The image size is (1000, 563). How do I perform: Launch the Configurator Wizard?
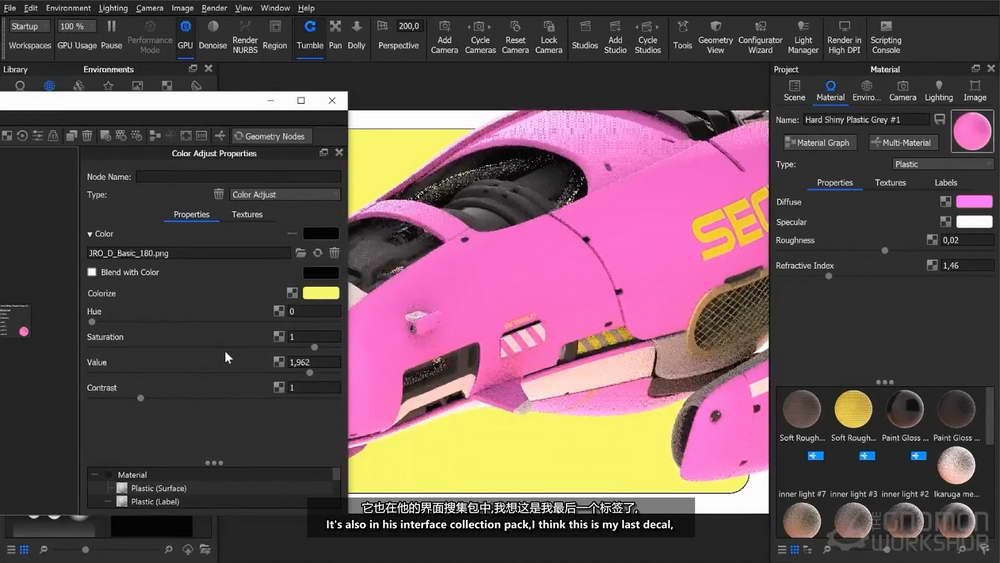pos(760,36)
